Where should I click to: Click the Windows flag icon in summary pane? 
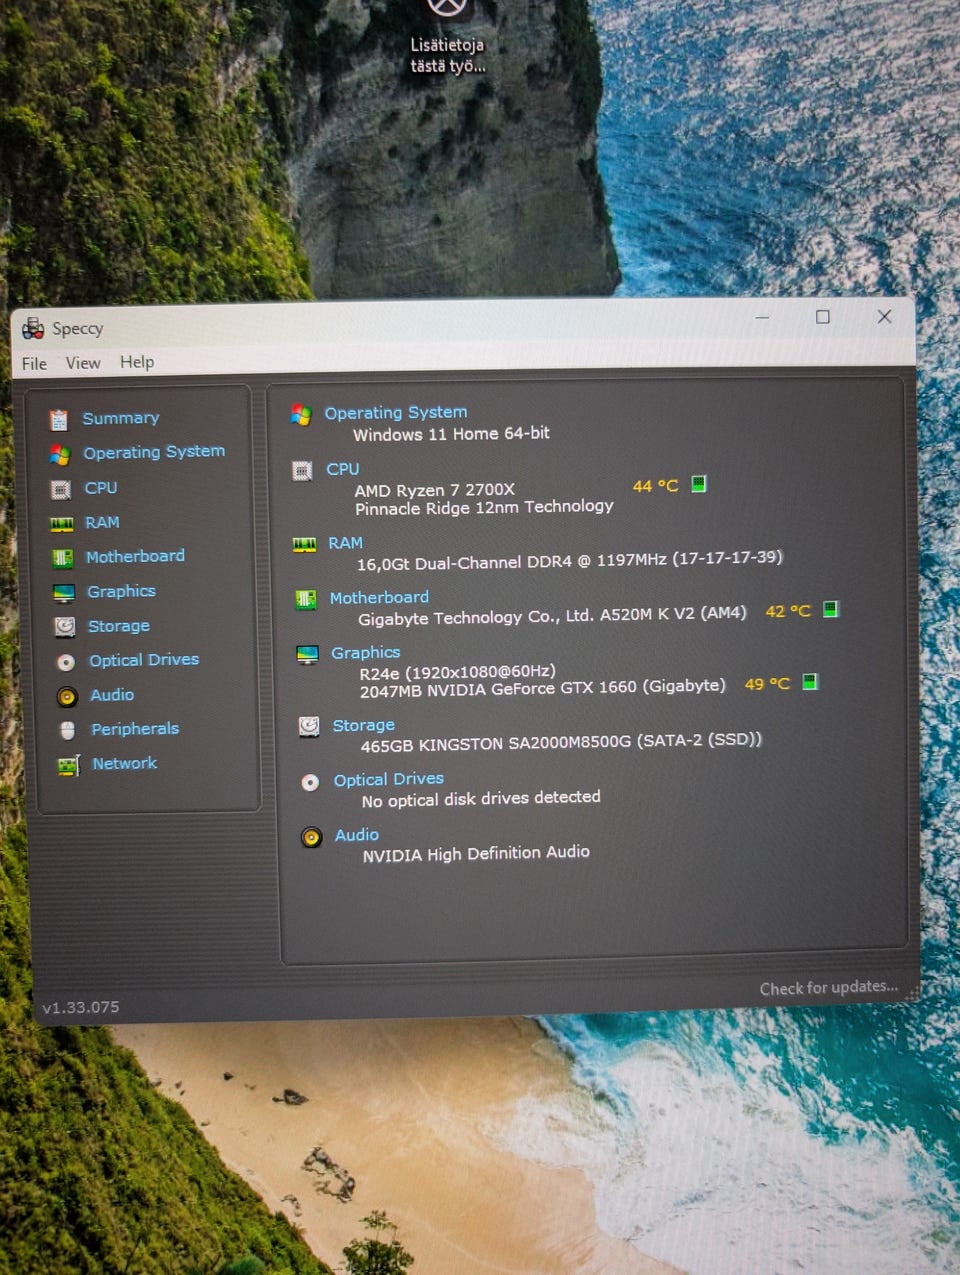[x=301, y=414]
